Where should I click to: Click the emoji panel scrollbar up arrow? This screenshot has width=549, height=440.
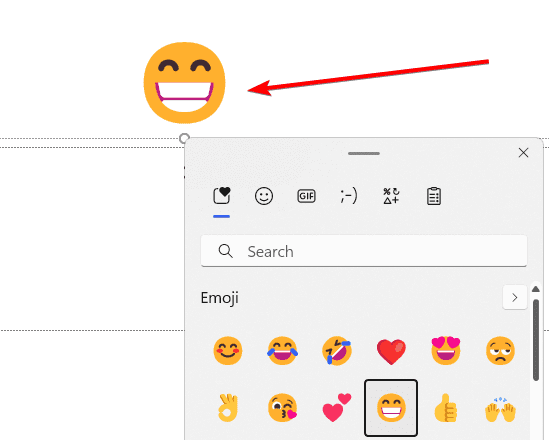(x=536, y=289)
